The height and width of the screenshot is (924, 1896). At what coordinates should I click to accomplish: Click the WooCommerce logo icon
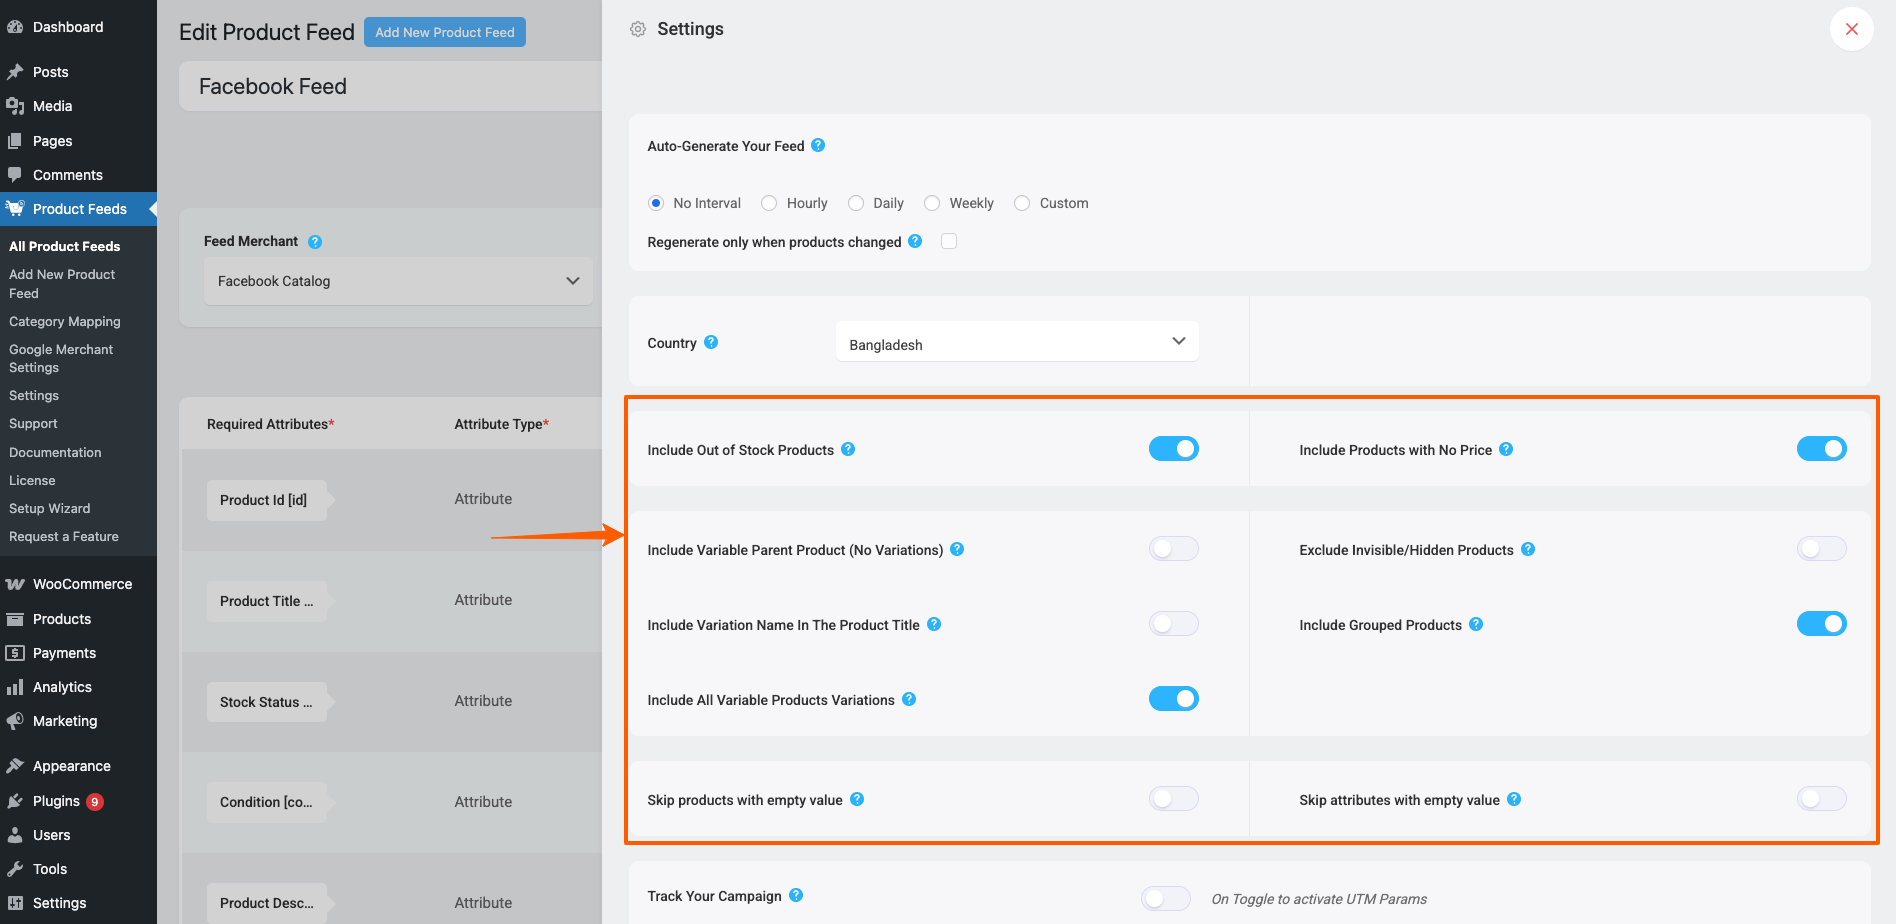[15, 584]
